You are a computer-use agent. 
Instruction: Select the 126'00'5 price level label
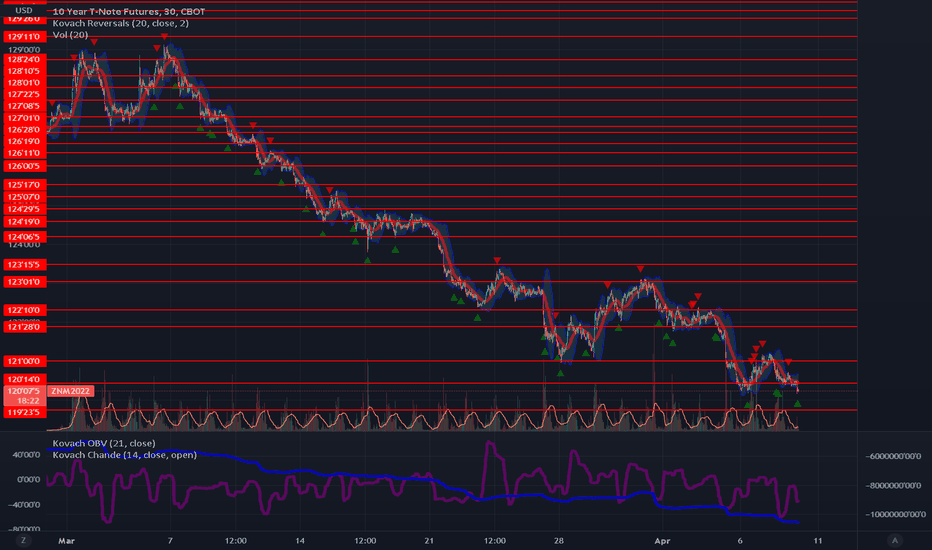pos(24,166)
